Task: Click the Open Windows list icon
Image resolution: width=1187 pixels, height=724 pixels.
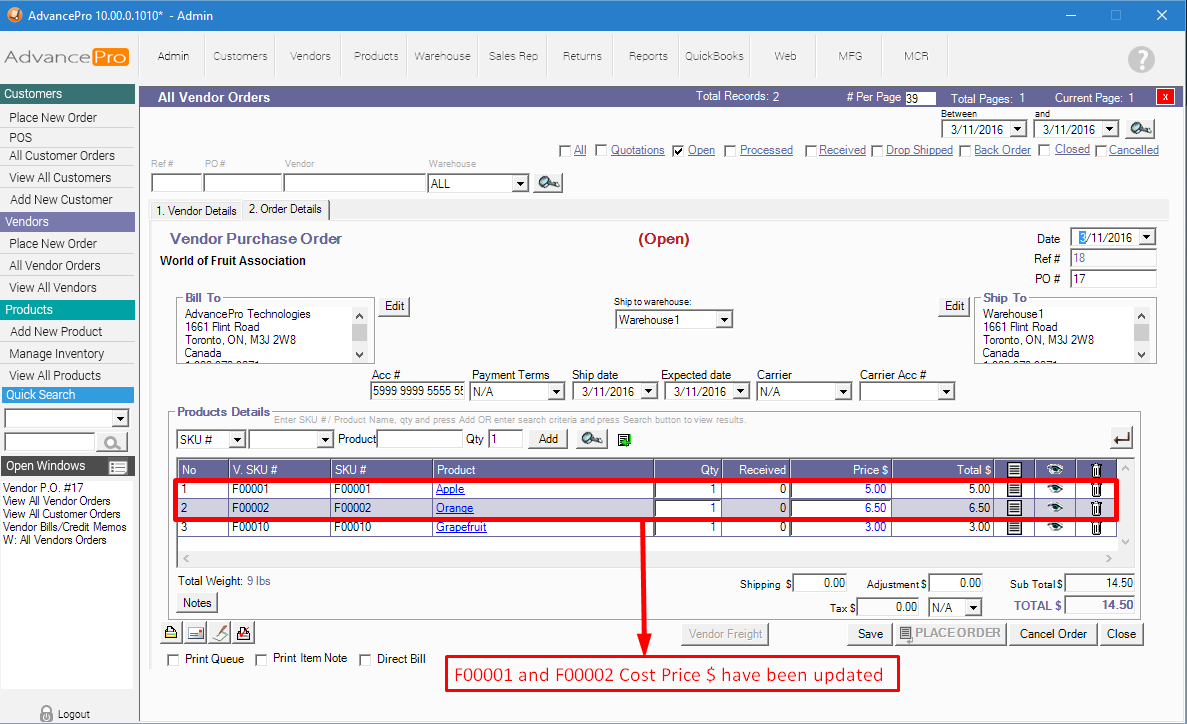Action: [x=118, y=467]
